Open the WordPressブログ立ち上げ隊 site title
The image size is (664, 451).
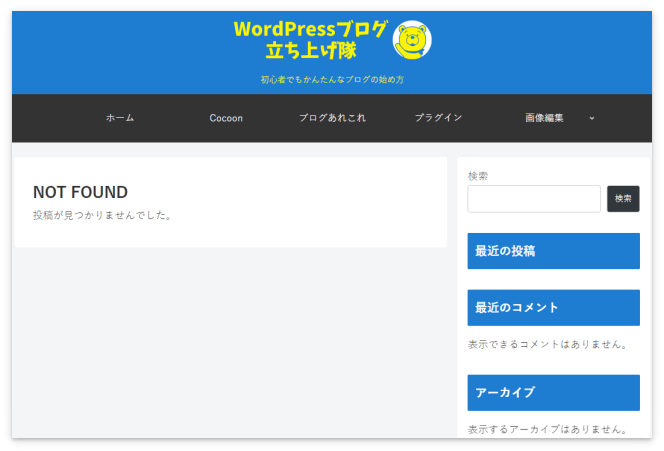pyautogui.click(x=310, y=40)
